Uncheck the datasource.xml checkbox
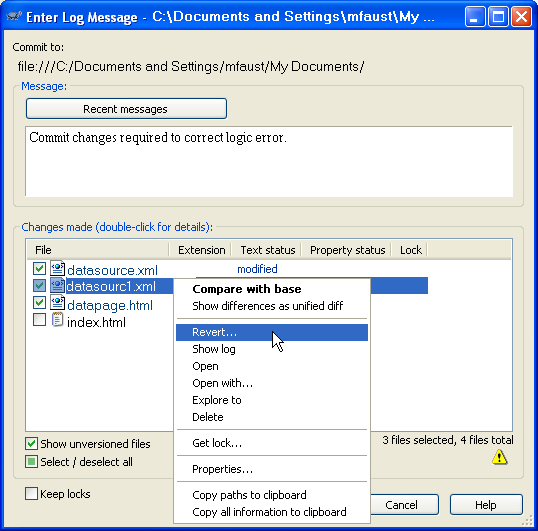 pos(39,269)
